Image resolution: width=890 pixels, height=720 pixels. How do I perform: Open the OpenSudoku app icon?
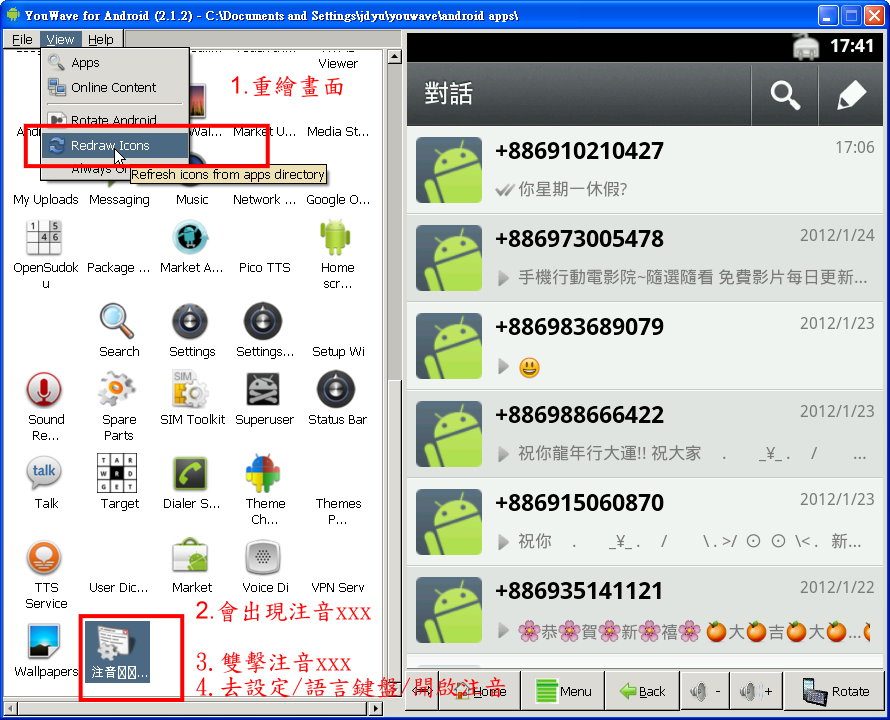[44, 237]
